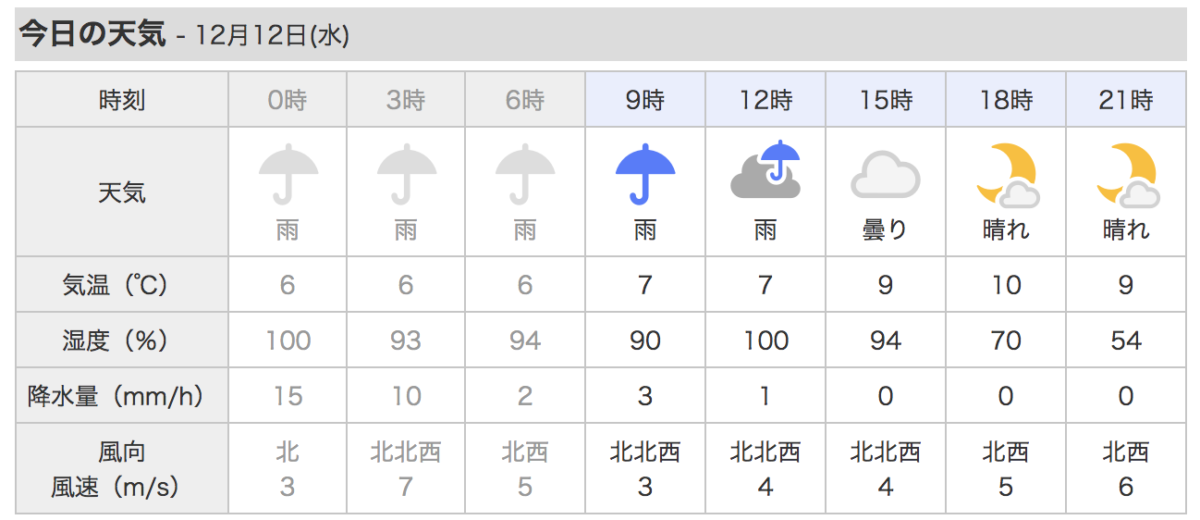Click the gray umbrella icon at 6時
The width and height of the screenshot is (1200, 520).
[x=525, y=174]
